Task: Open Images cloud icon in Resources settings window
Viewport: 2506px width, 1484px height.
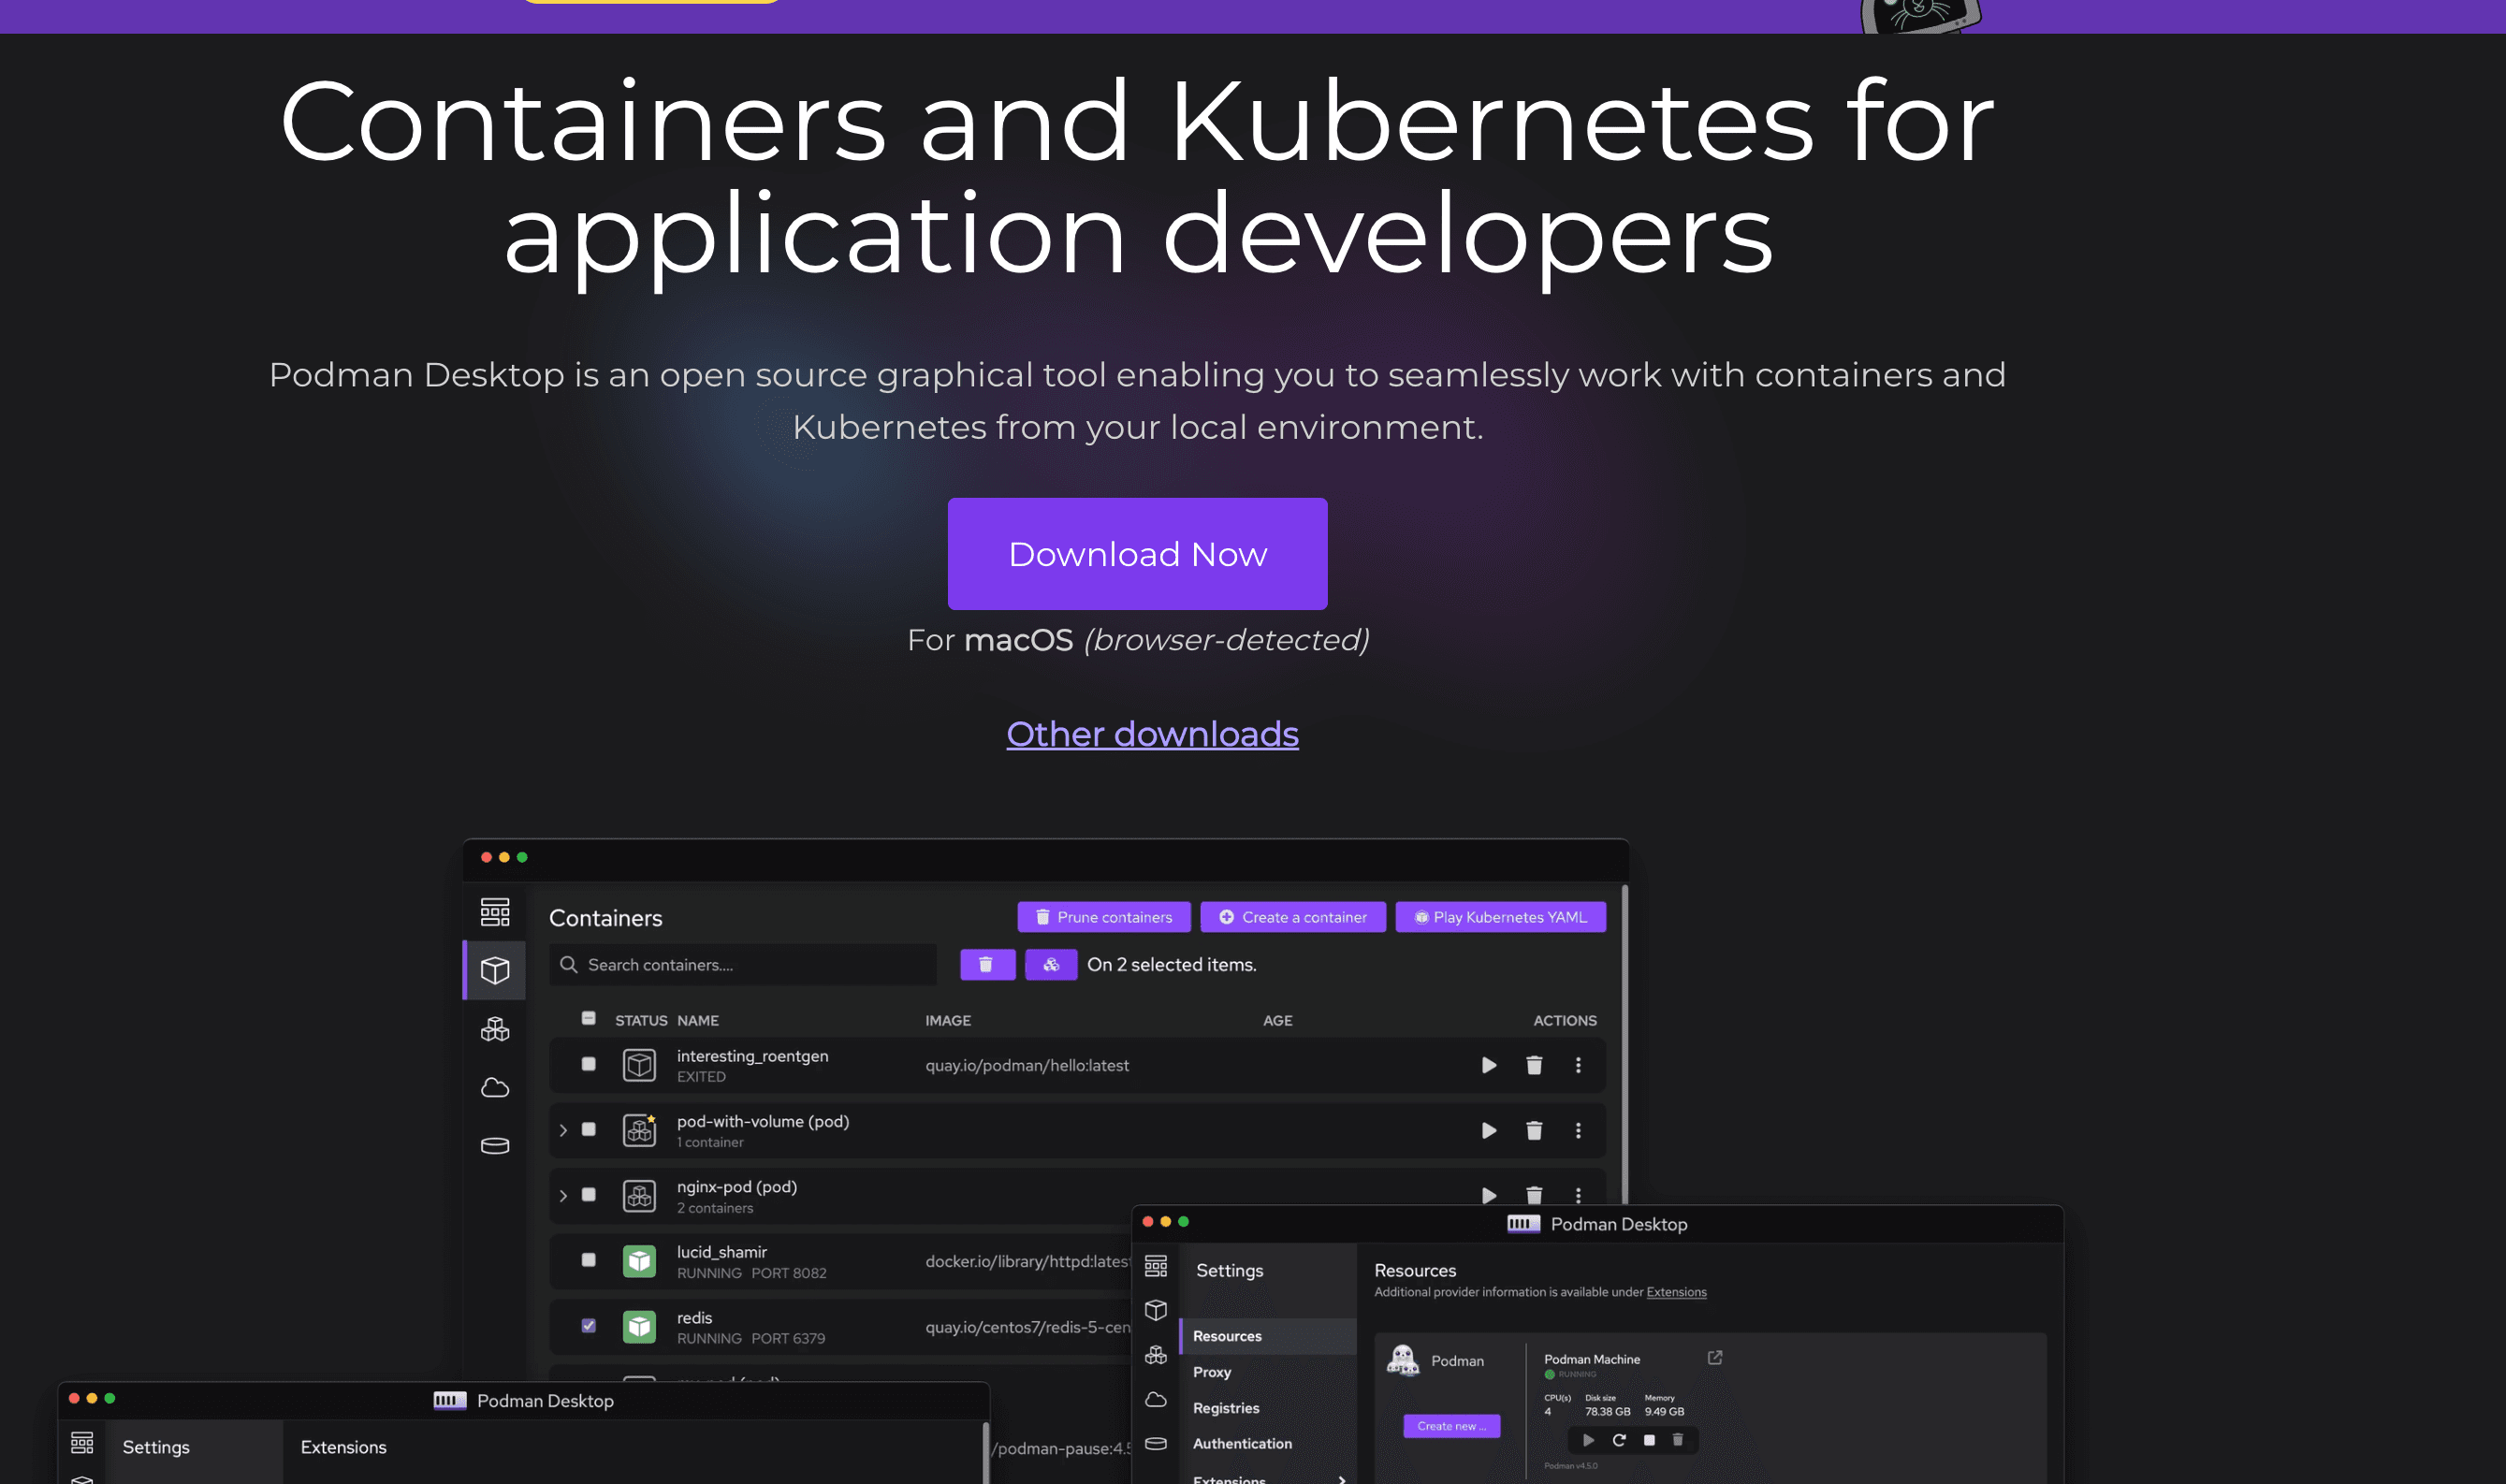Action: click(x=1155, y=1399)
